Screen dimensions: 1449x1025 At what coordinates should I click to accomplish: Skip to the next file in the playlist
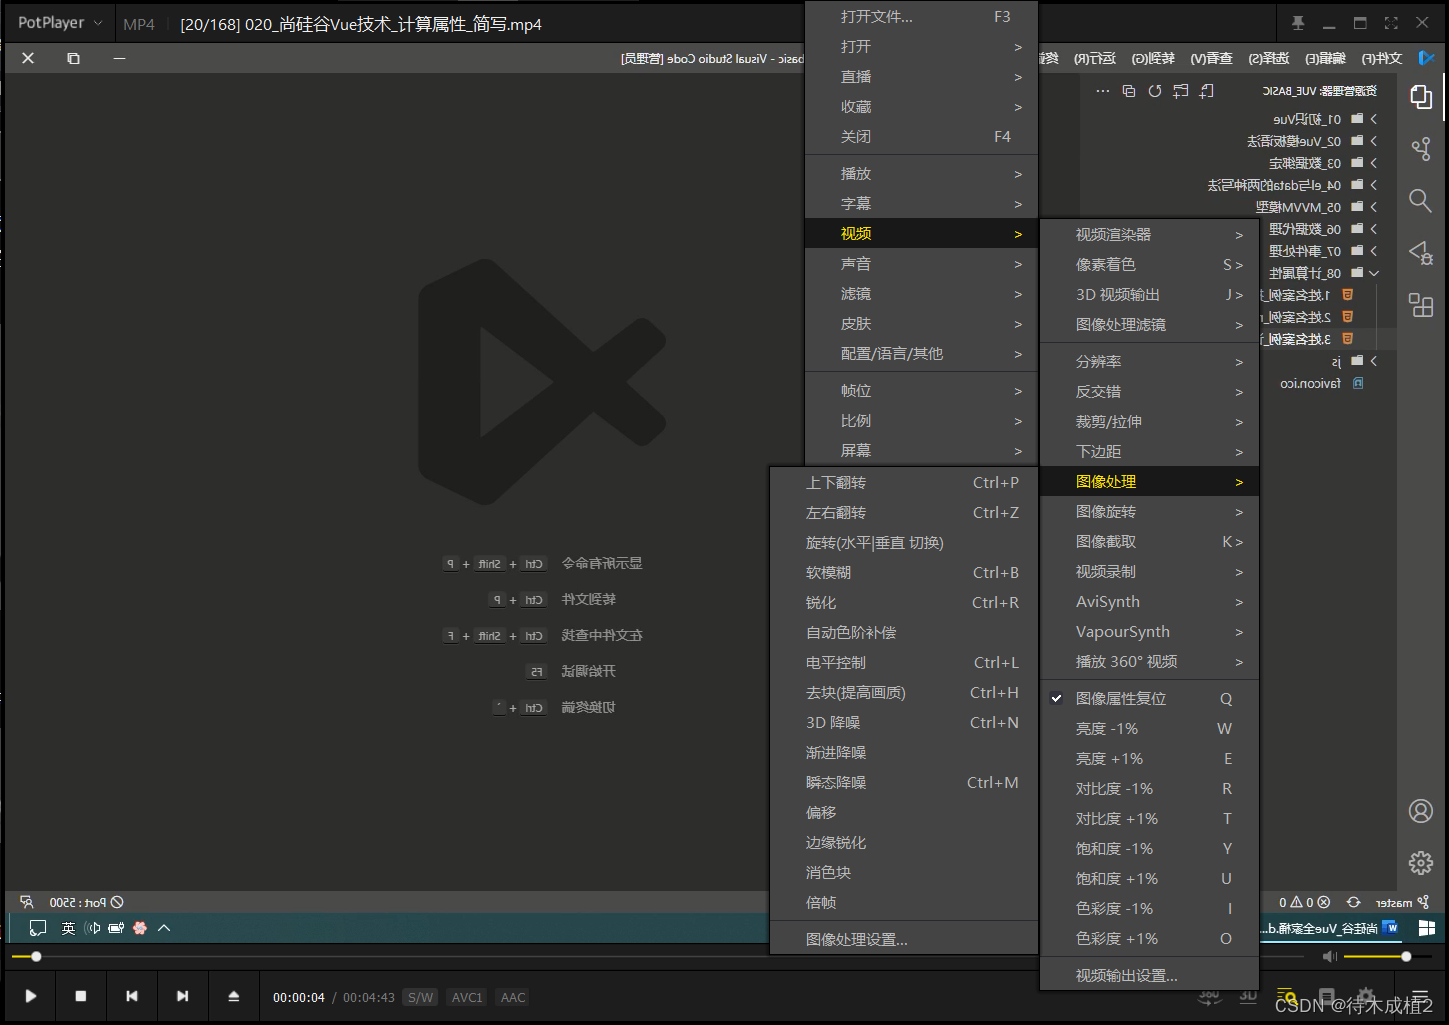[182, 996]
